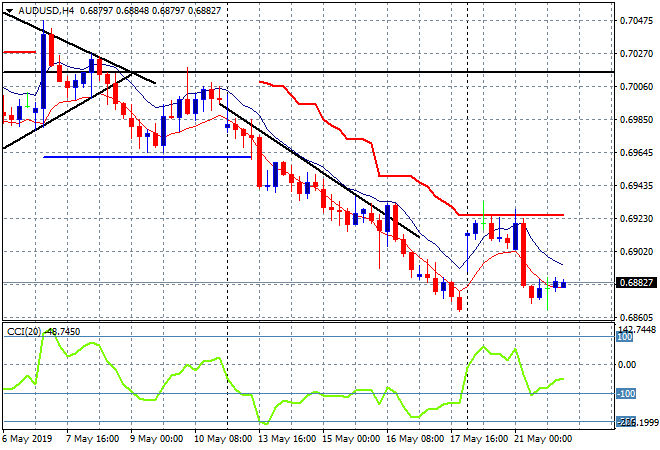660x450 pixels.
Task: Click the AUDUSD,H4 chart title text
Action: click(x=46, y=11)
